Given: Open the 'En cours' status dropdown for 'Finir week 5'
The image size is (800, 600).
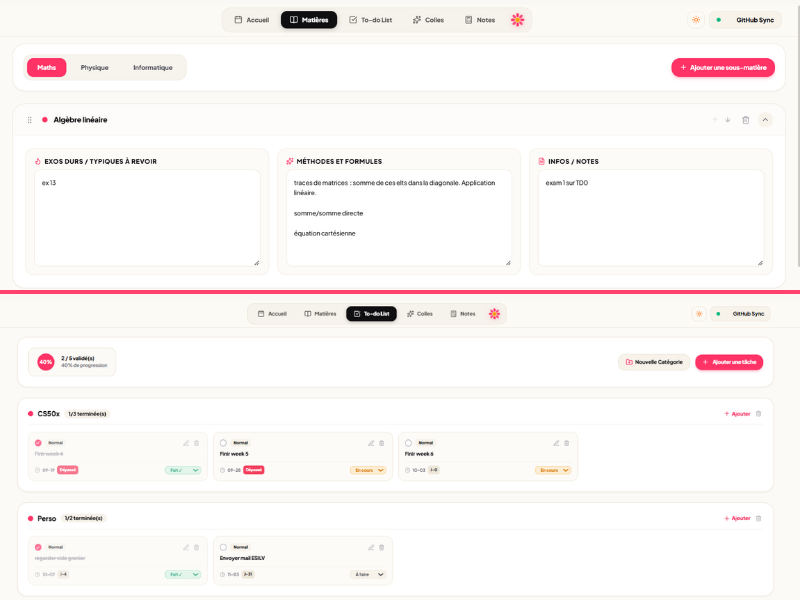Looking at the screenshot, I should pyautogui.click(x=368, y=470).
